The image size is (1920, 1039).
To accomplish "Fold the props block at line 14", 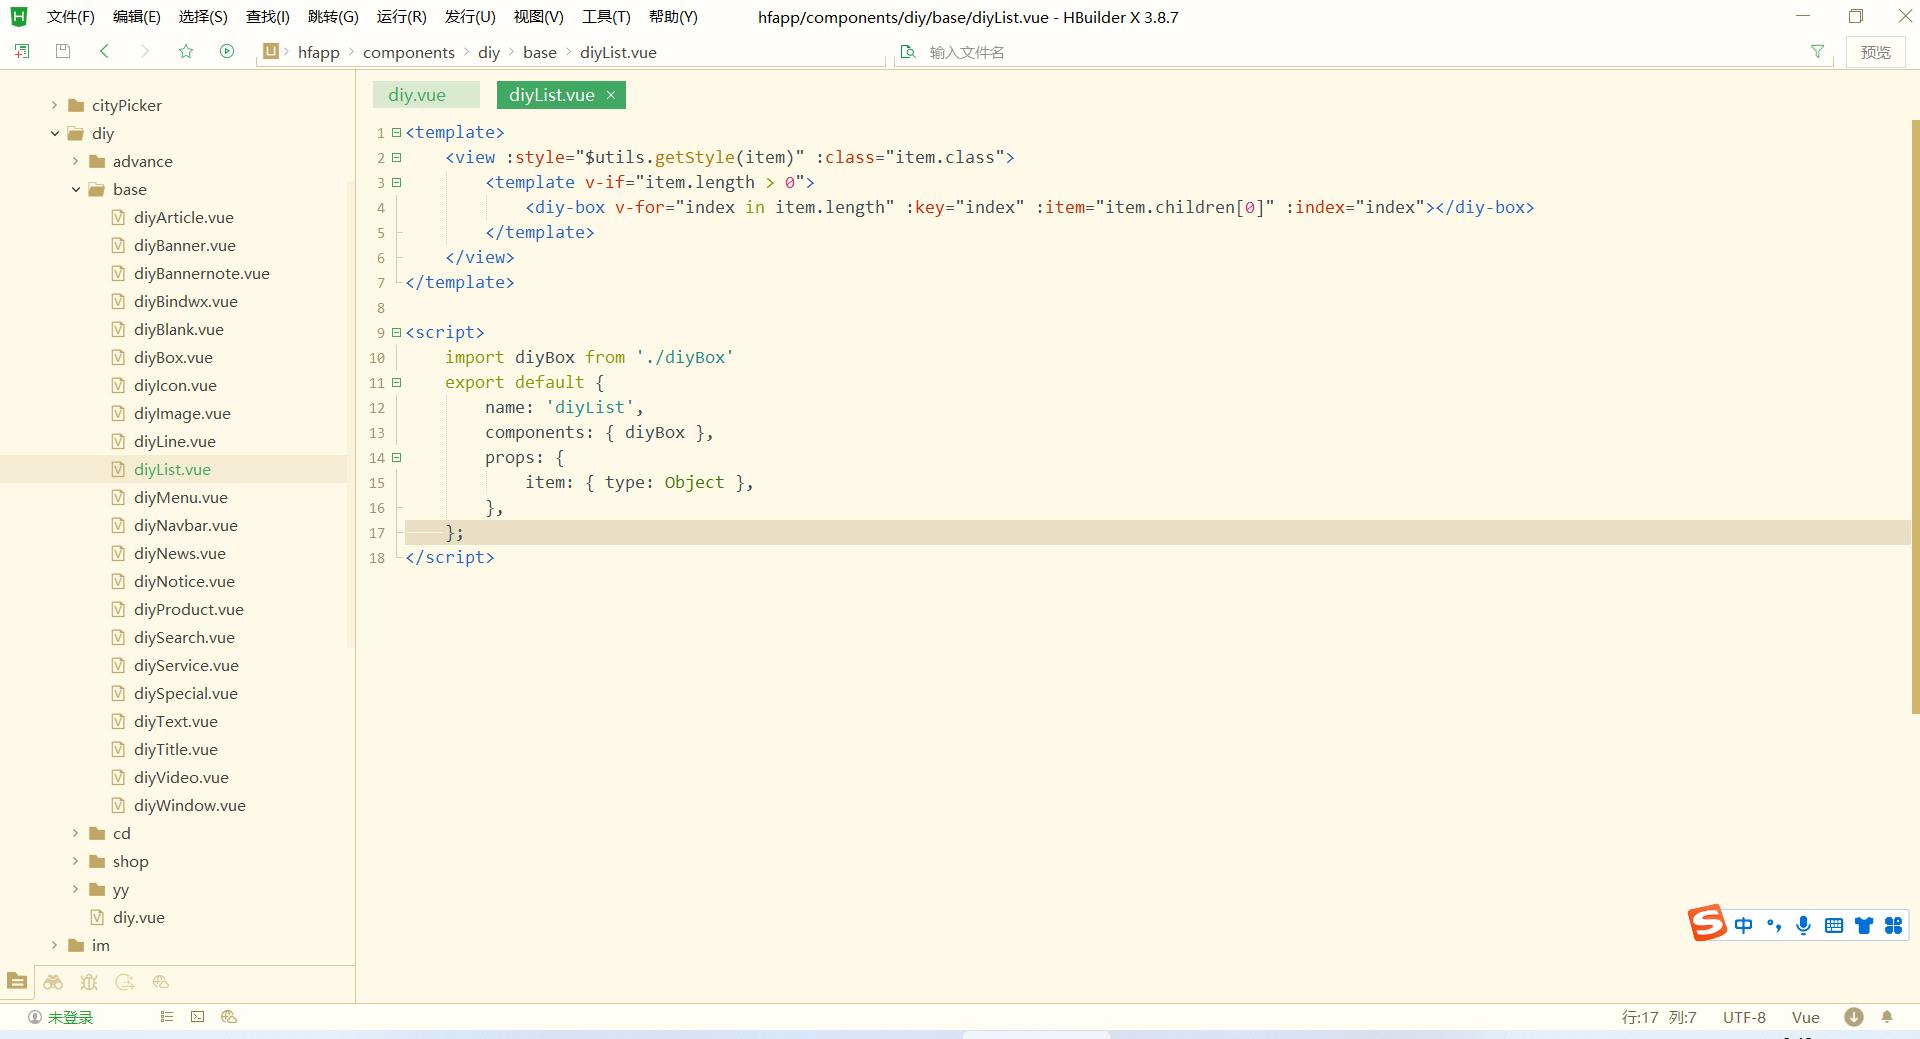I will point(397,457).
